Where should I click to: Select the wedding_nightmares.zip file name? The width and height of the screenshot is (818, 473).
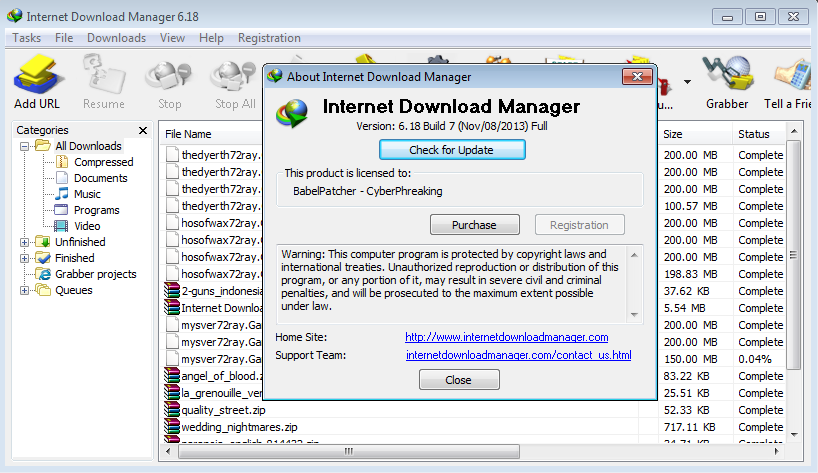[239, 427]
